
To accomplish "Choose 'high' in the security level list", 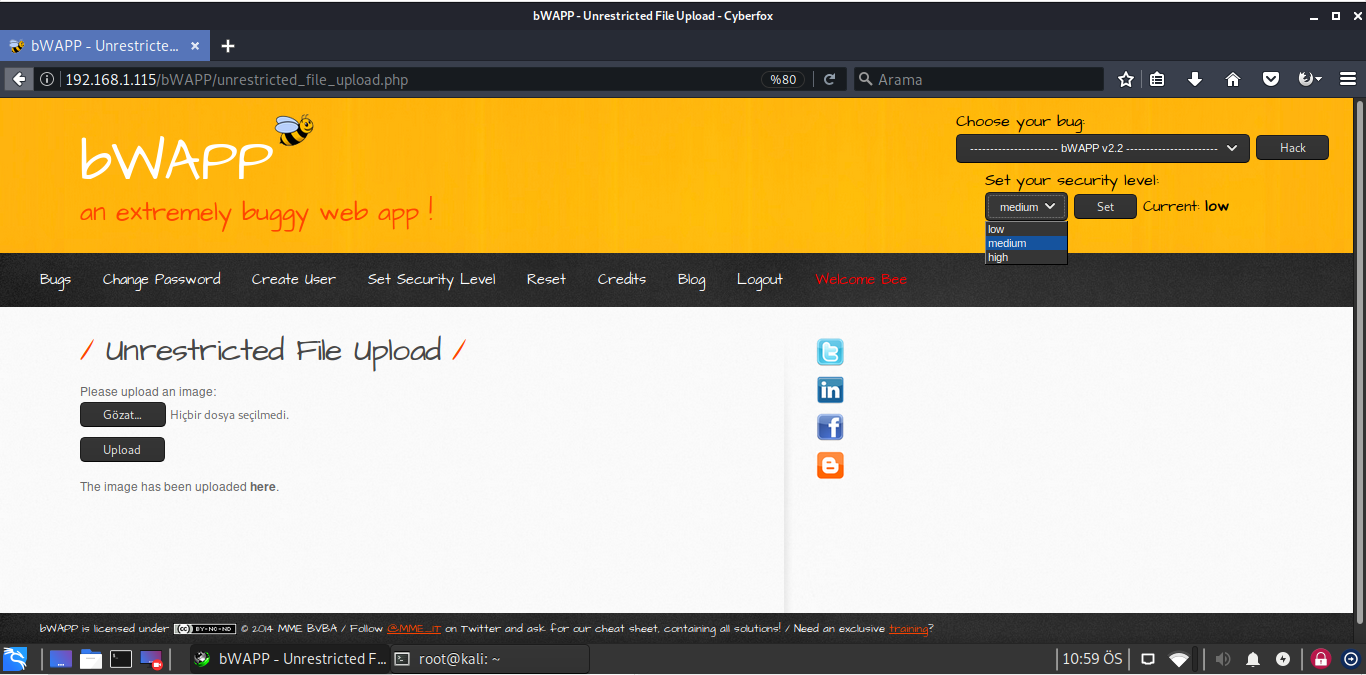I will click(1026, 257).
